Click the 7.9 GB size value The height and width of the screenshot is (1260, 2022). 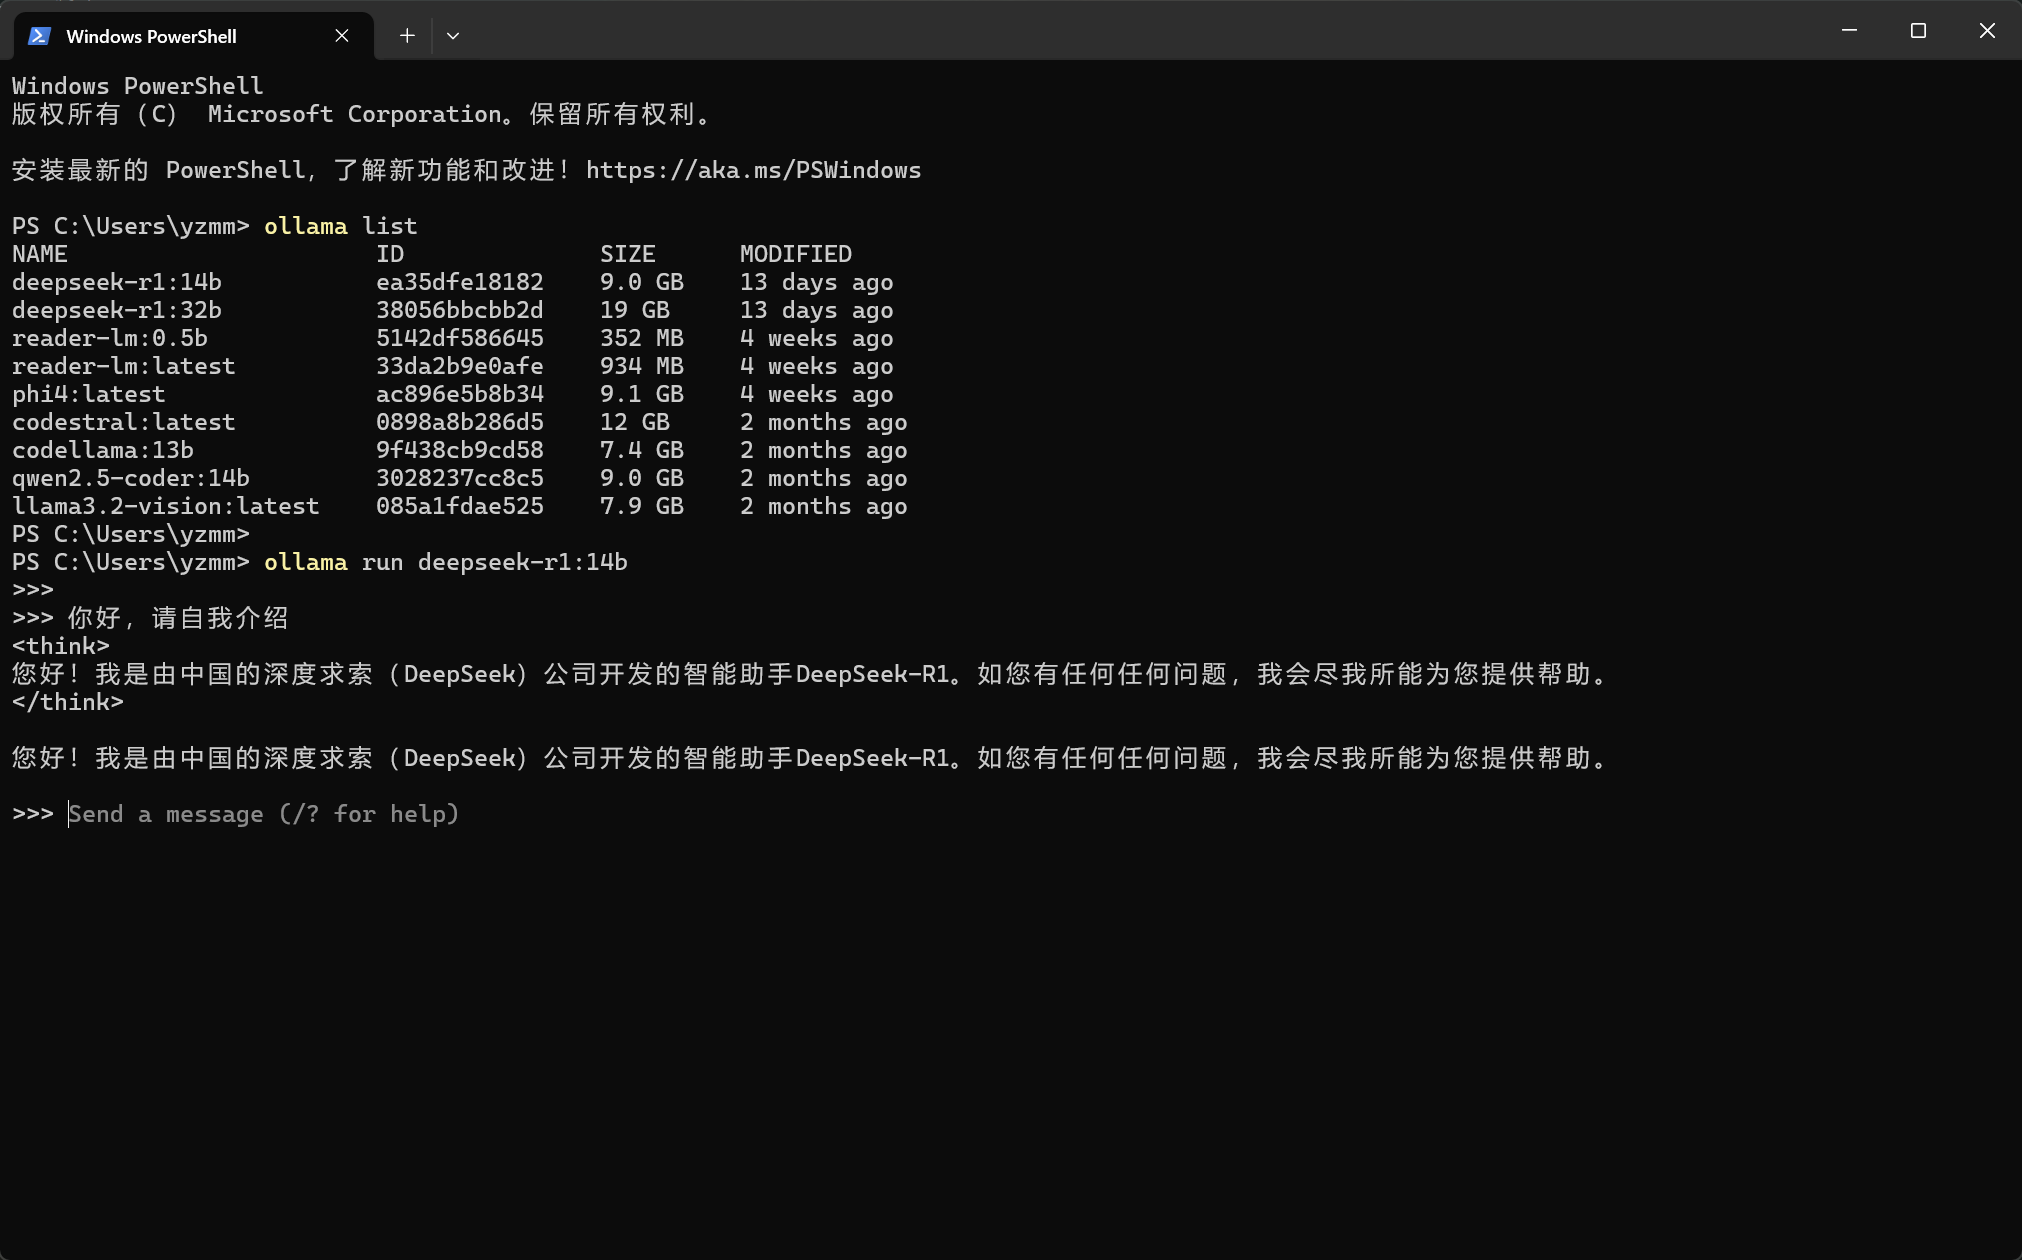point(642,506)
